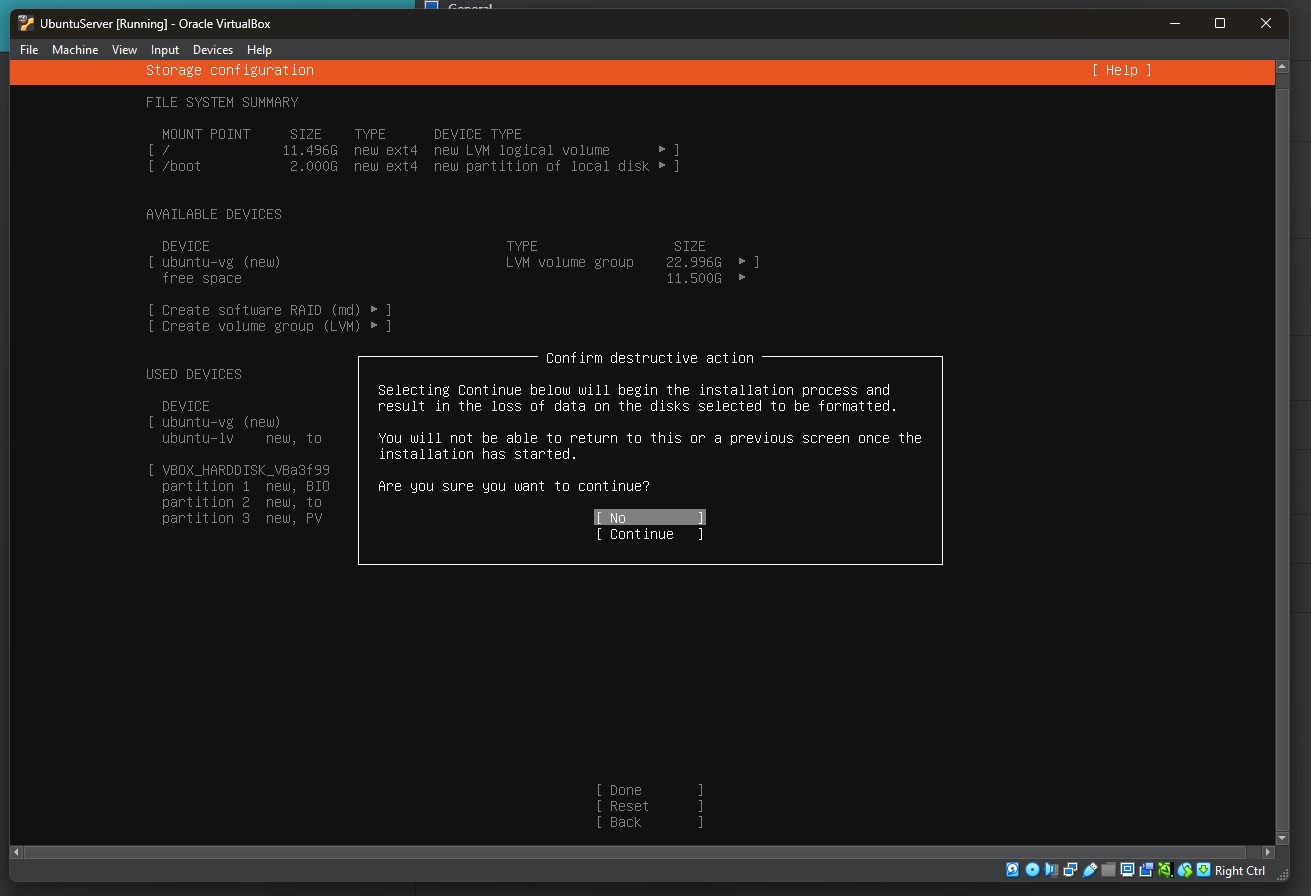Screen dimensions: 1311x896
Task: Open the Devices menu
Action: click(x=212, y=50)
